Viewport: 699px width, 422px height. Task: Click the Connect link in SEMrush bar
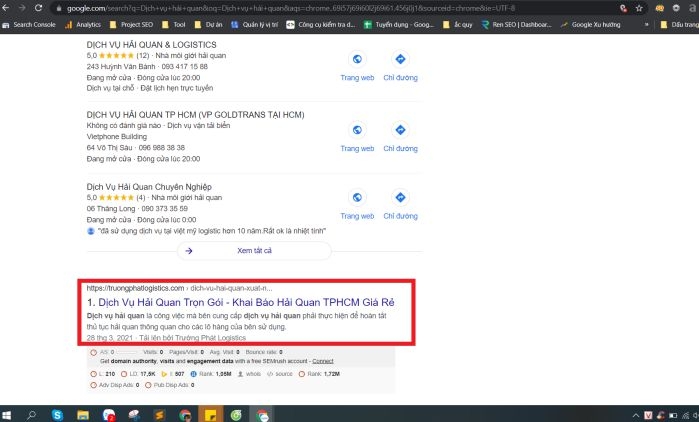tap(323, 361)
